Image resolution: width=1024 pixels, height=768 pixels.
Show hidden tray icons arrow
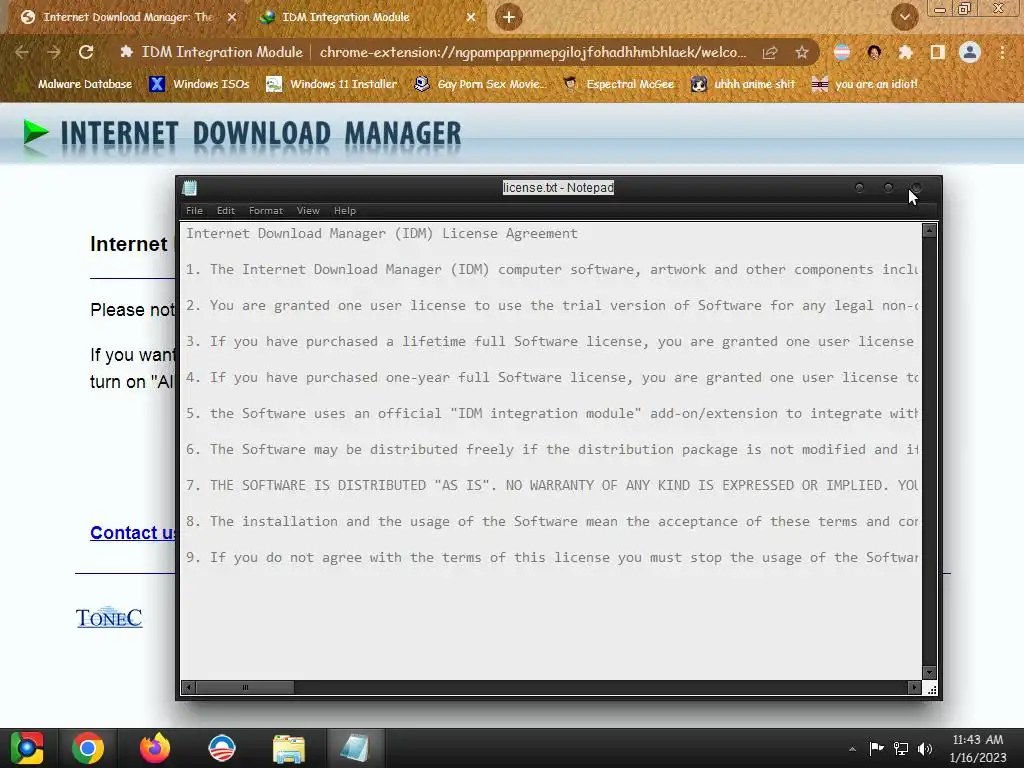pos(852,749)
